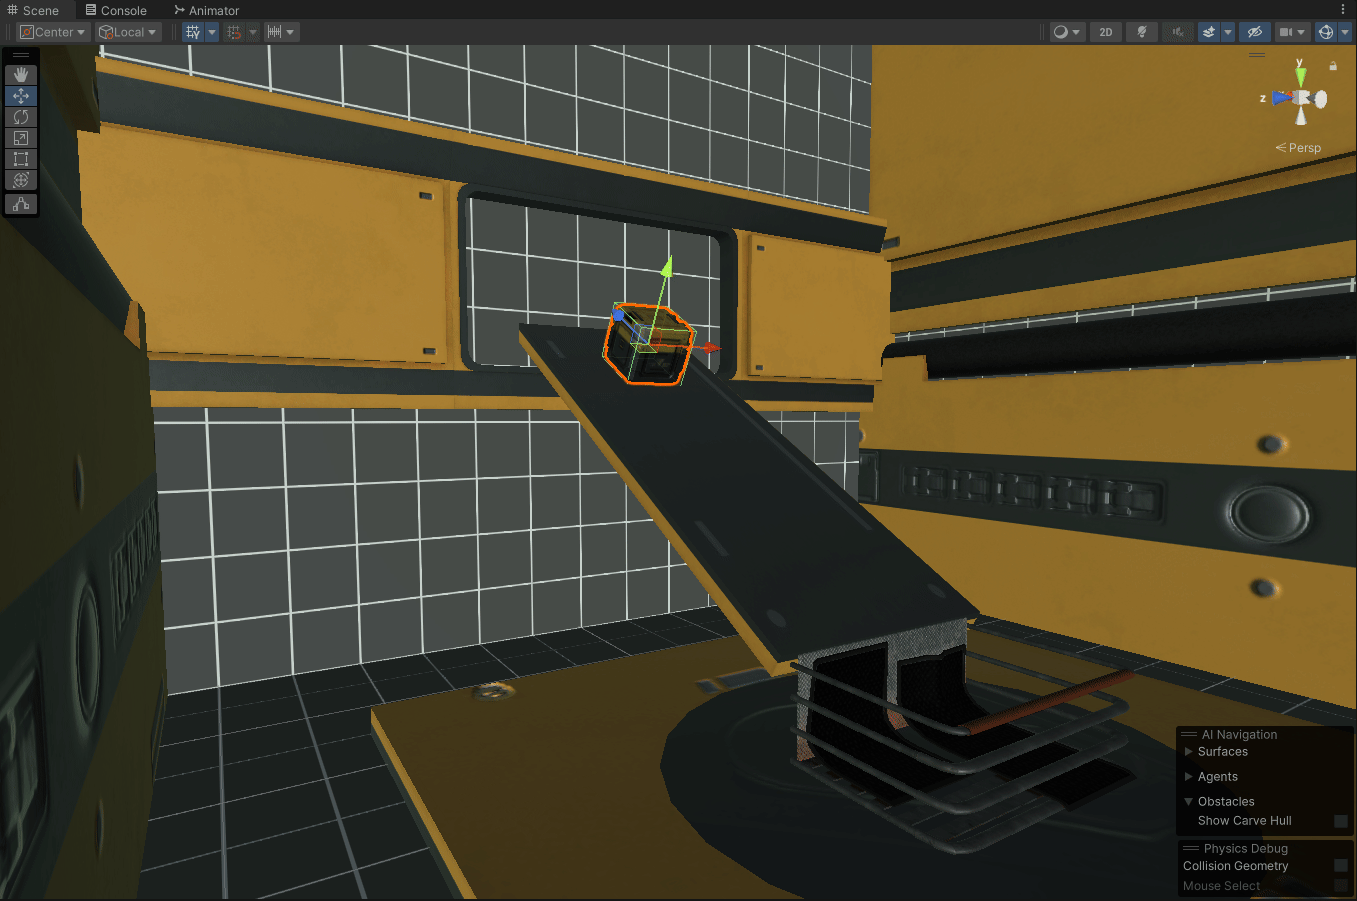
Task: Select the combined Transform tool
Action: pos(21,180)
